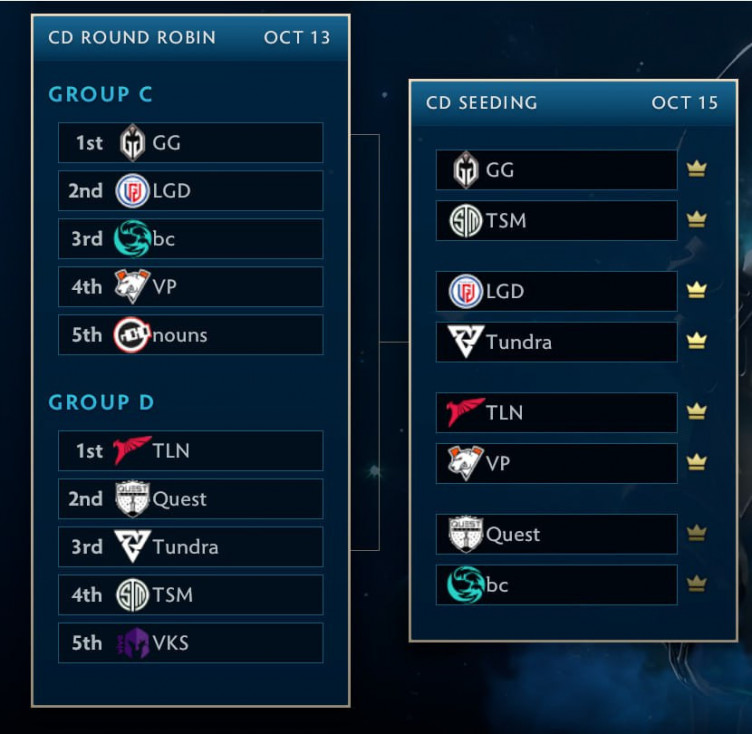The height and width of the screenshot is (734, 752).
Task: Click the LGD logo in Group C
Action: [x=133, y=191]
